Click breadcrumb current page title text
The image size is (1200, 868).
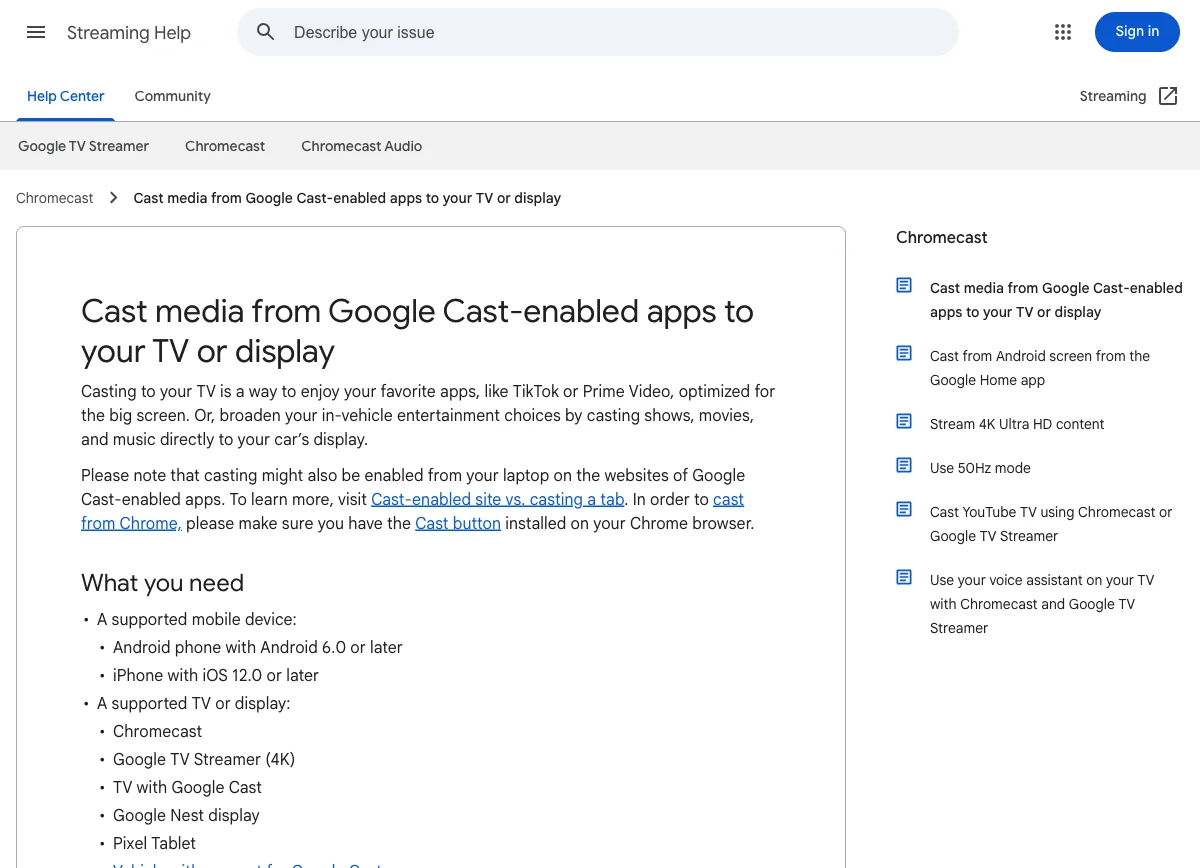click(x=347, y=198)
